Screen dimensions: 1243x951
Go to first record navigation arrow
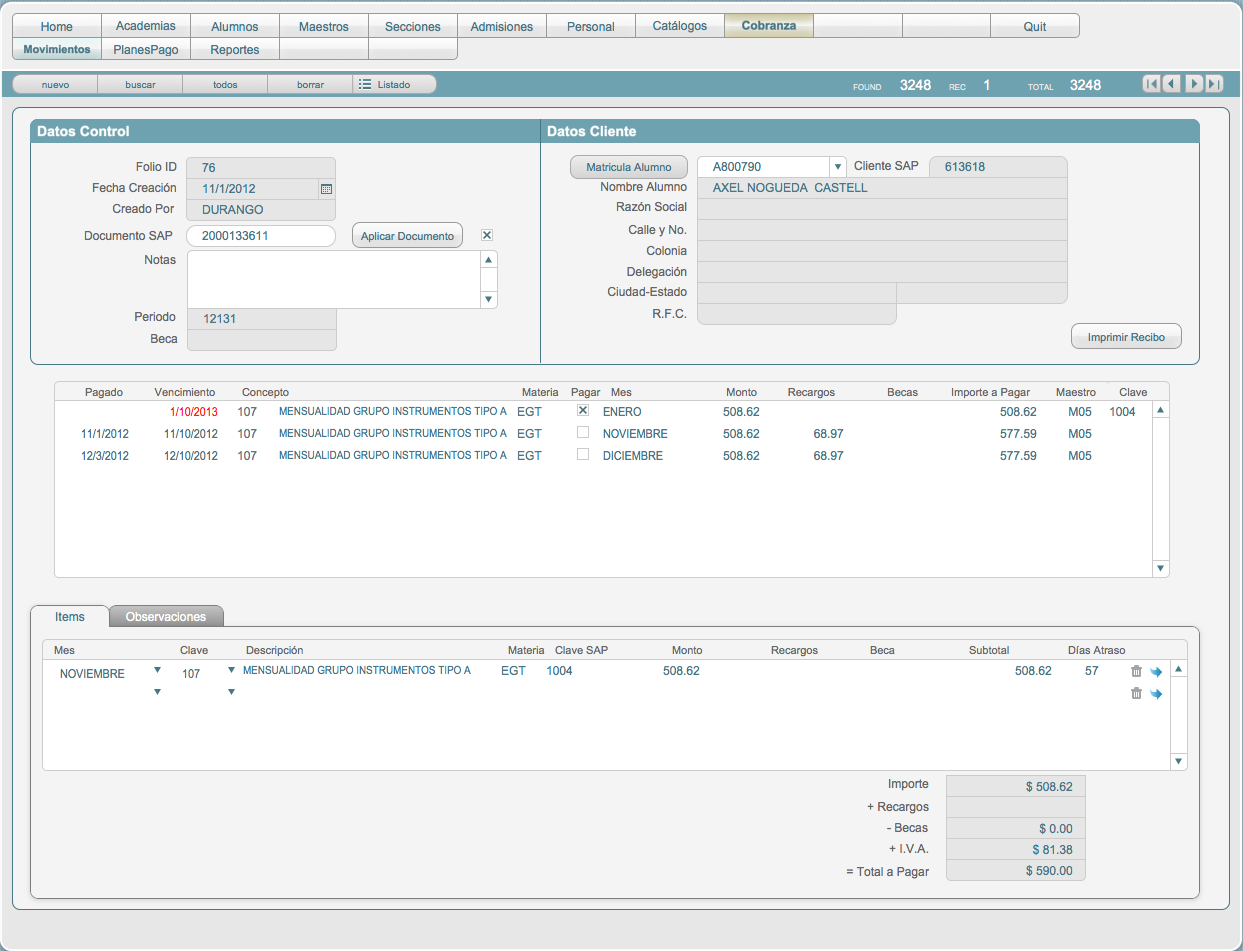1152,84
